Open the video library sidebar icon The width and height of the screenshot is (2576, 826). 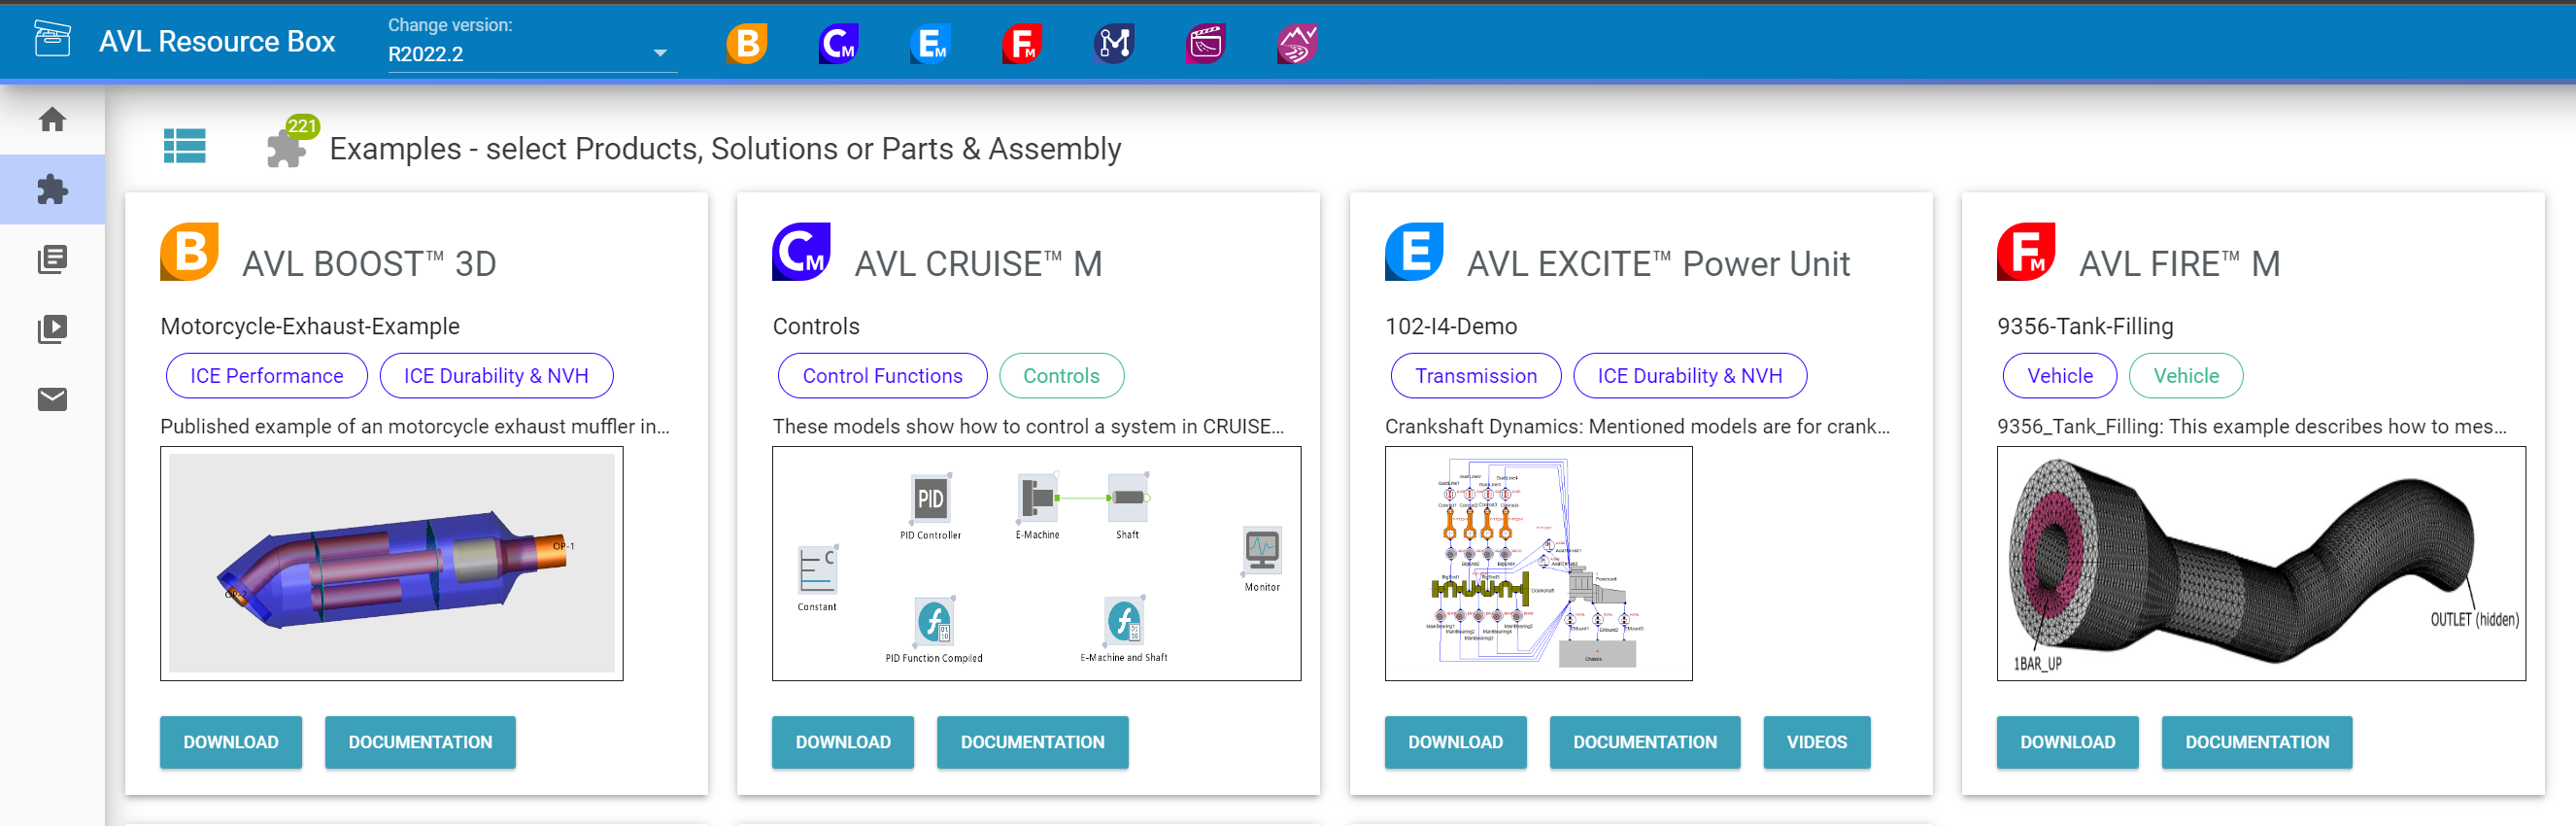(52, 329)
